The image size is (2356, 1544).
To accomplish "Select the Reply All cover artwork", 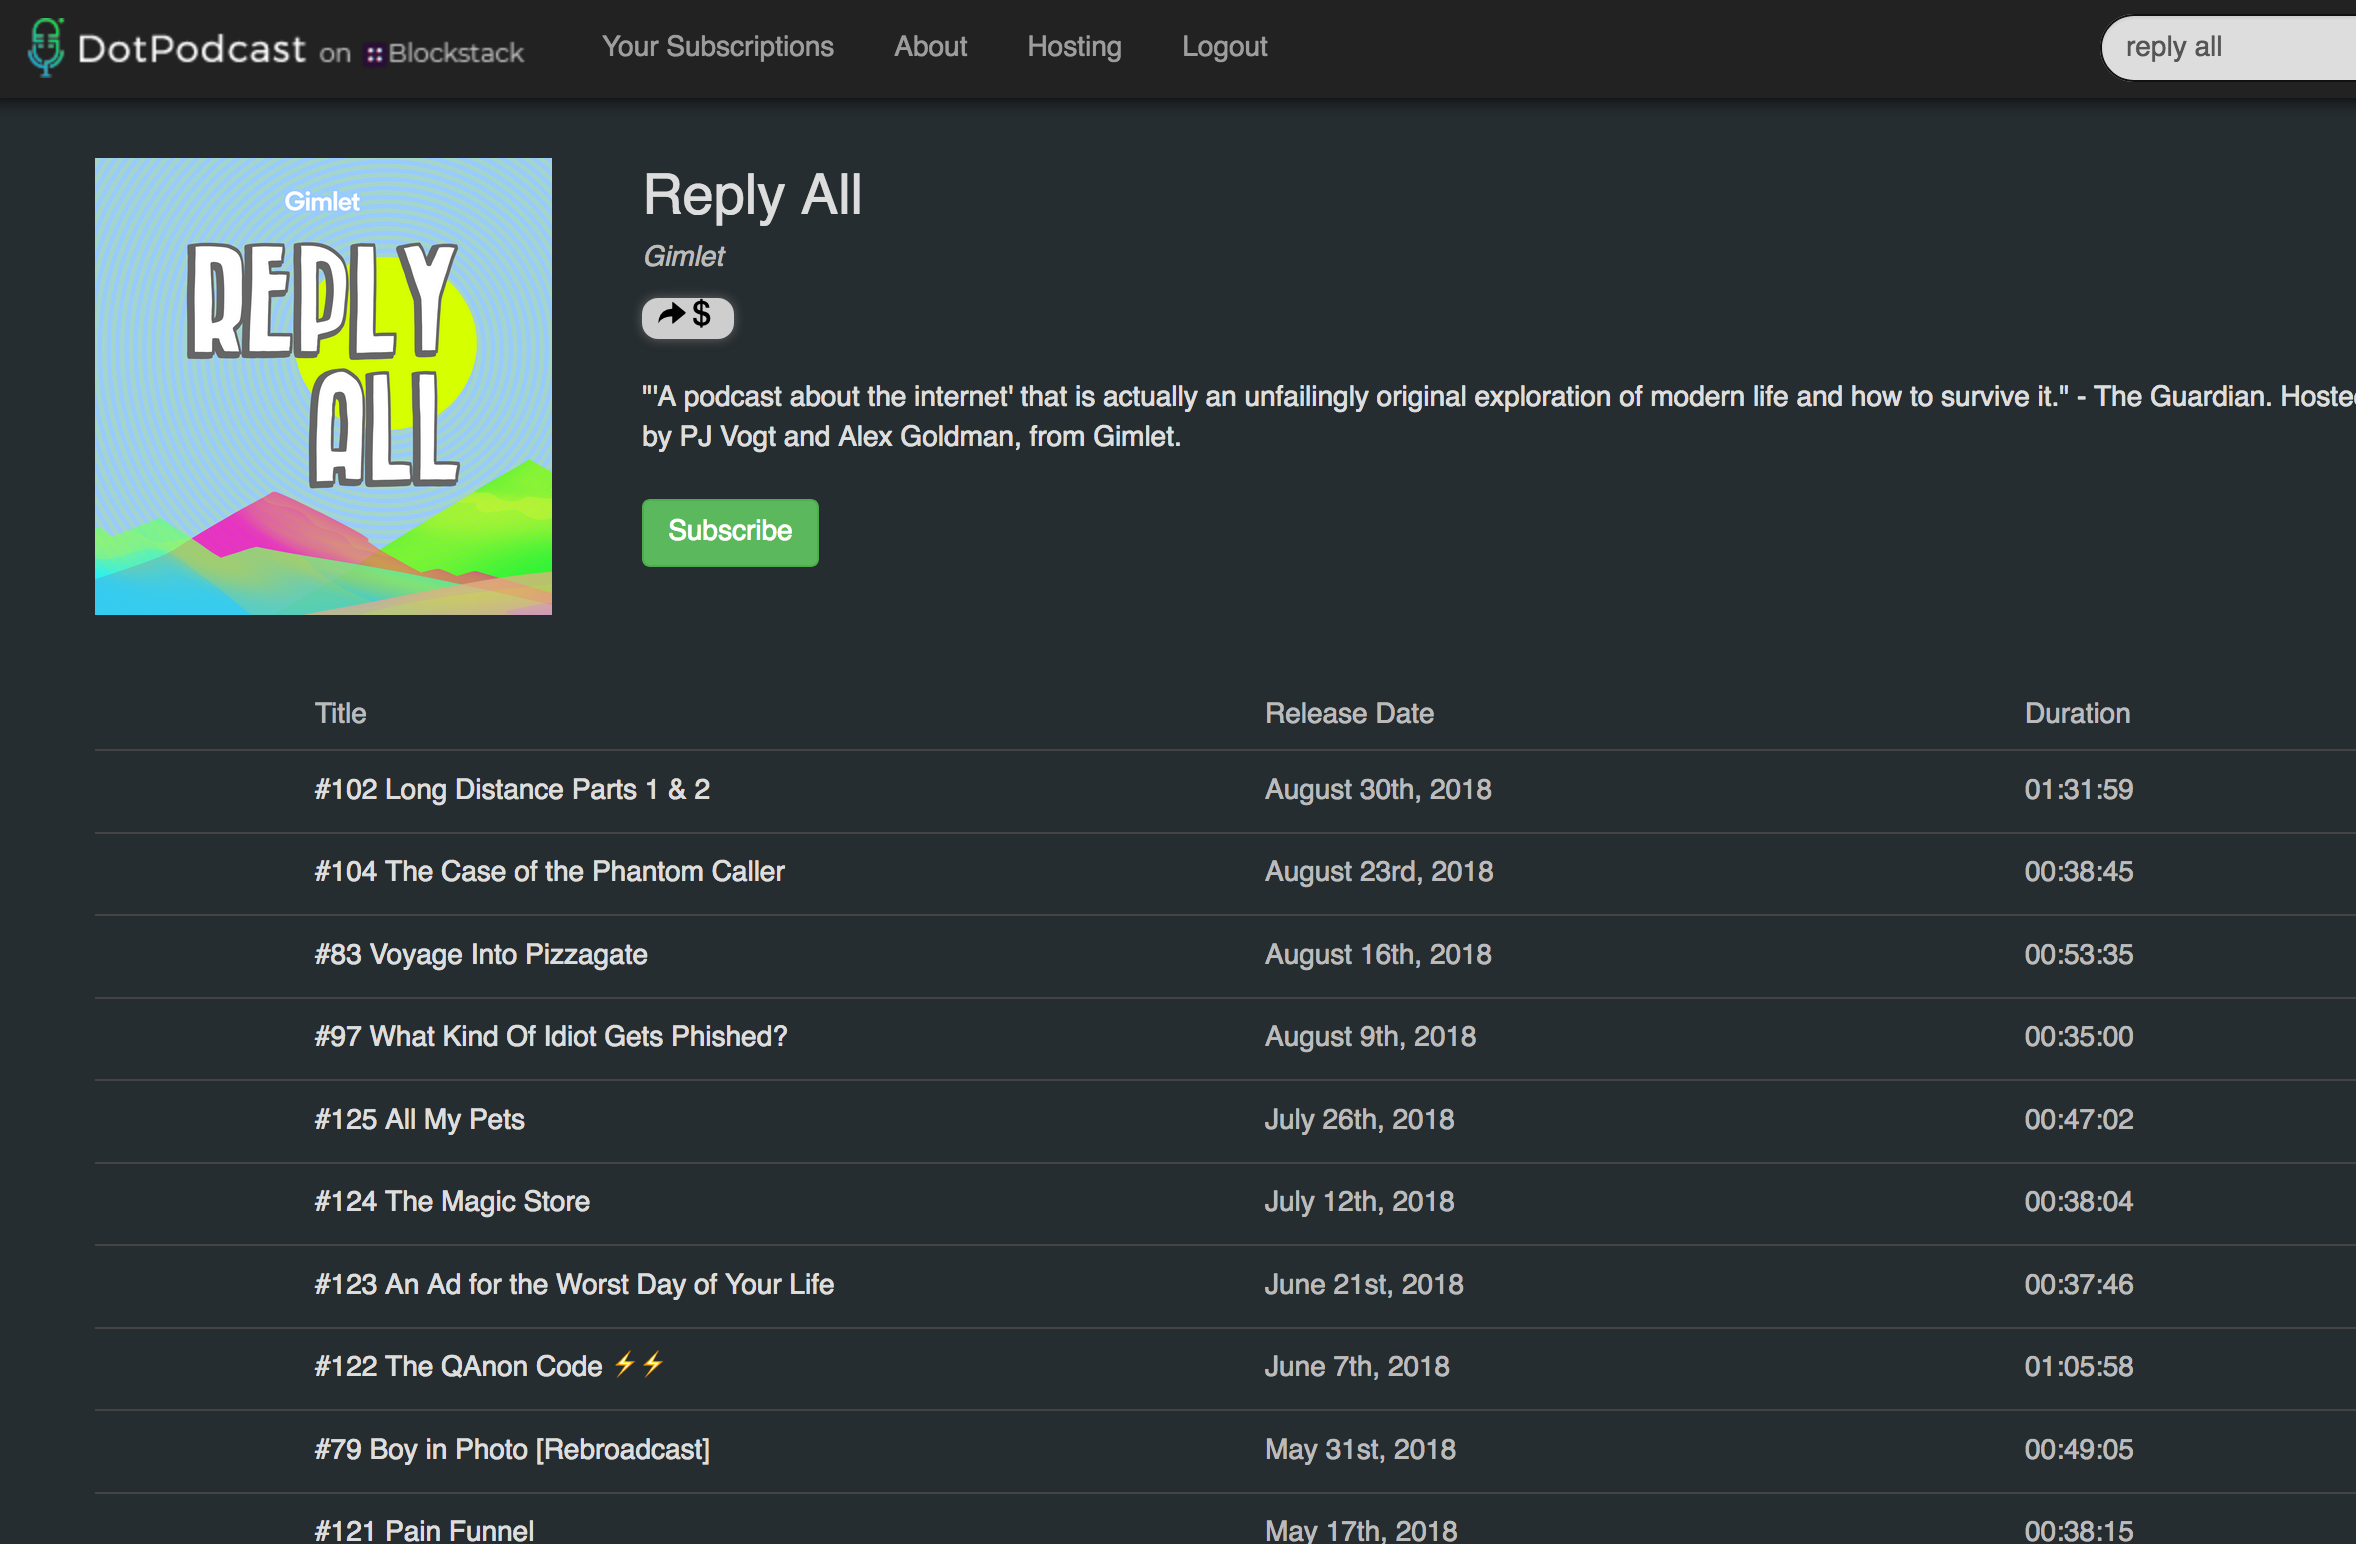I will 322,387.
